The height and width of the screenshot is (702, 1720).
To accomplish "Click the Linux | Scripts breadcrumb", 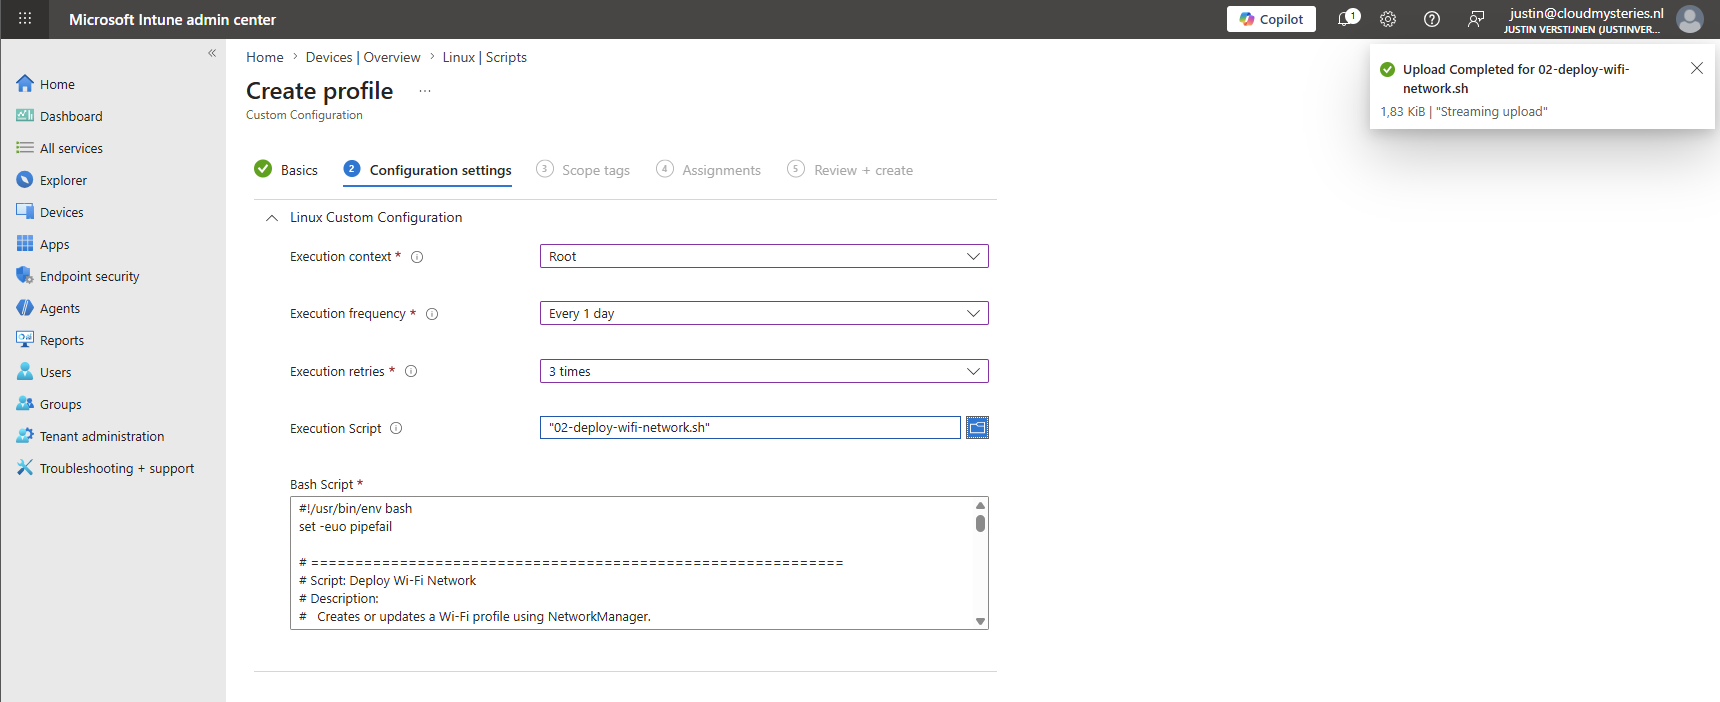I will [485, 57].
